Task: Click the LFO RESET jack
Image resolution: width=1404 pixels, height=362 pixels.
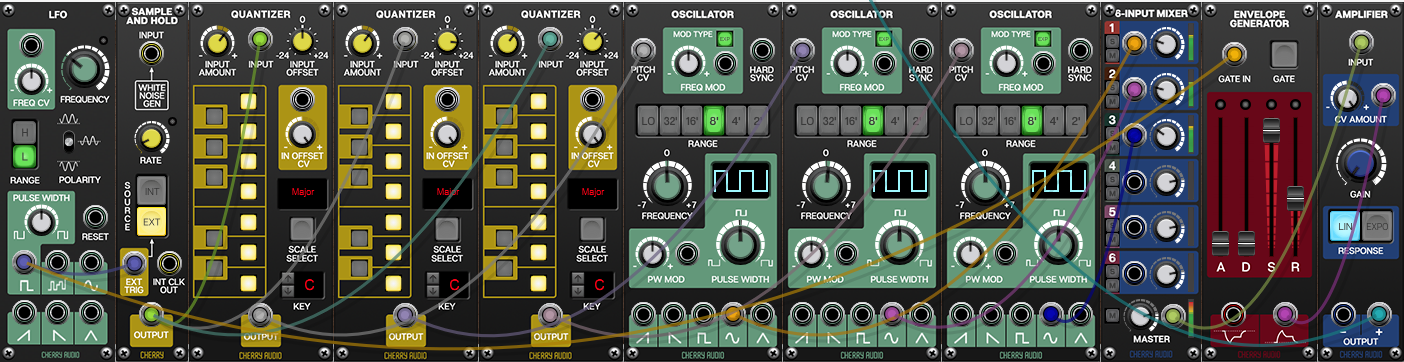Action: 95,217
